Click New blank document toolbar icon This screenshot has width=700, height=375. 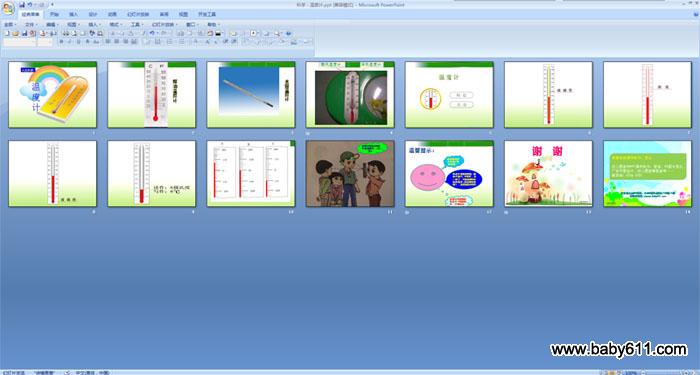click(x=6, y=33)
